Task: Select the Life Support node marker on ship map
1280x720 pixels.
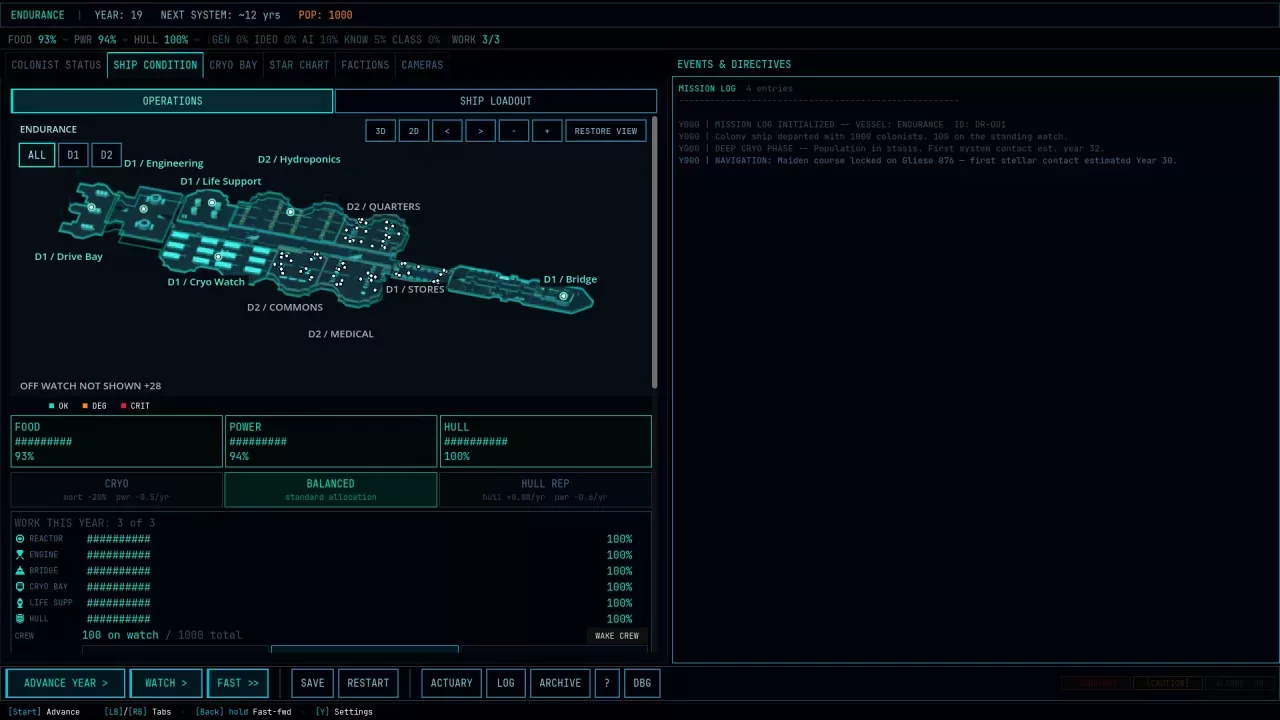Action: [212, 203]
